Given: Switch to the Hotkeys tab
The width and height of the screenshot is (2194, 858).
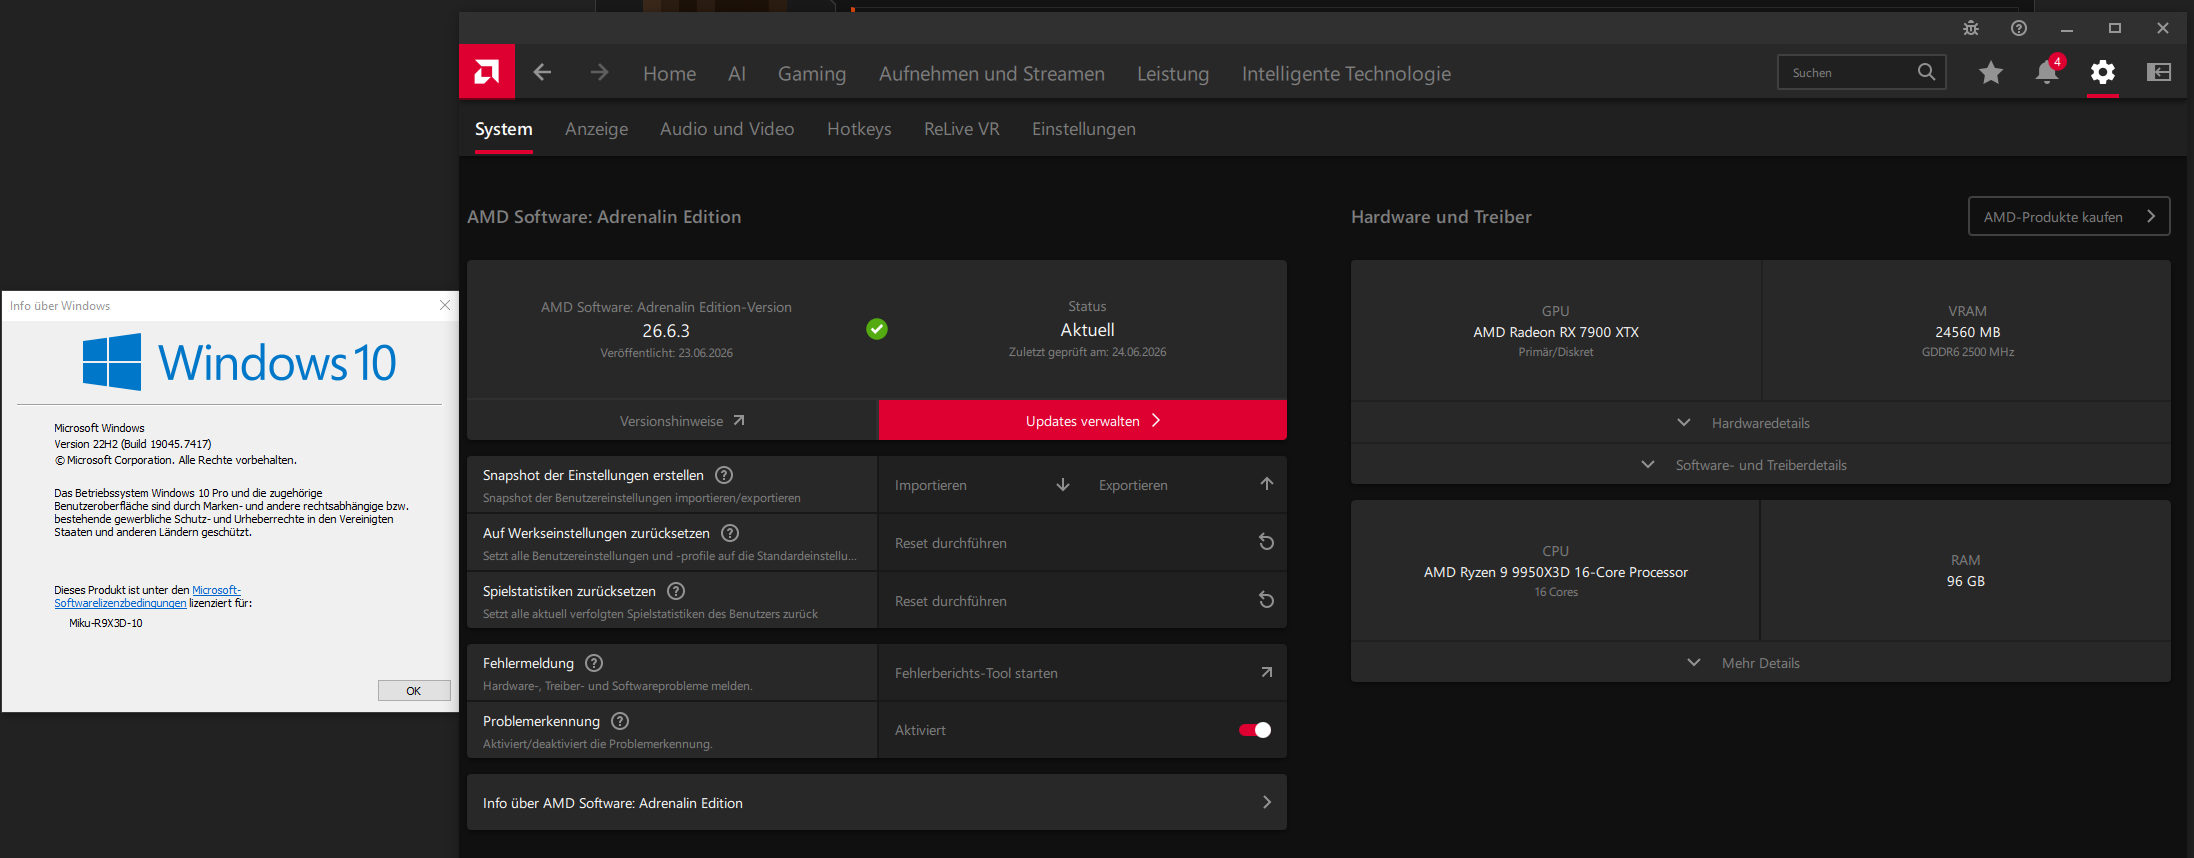Looking at the screenshot, I should [x=859, y=129].
